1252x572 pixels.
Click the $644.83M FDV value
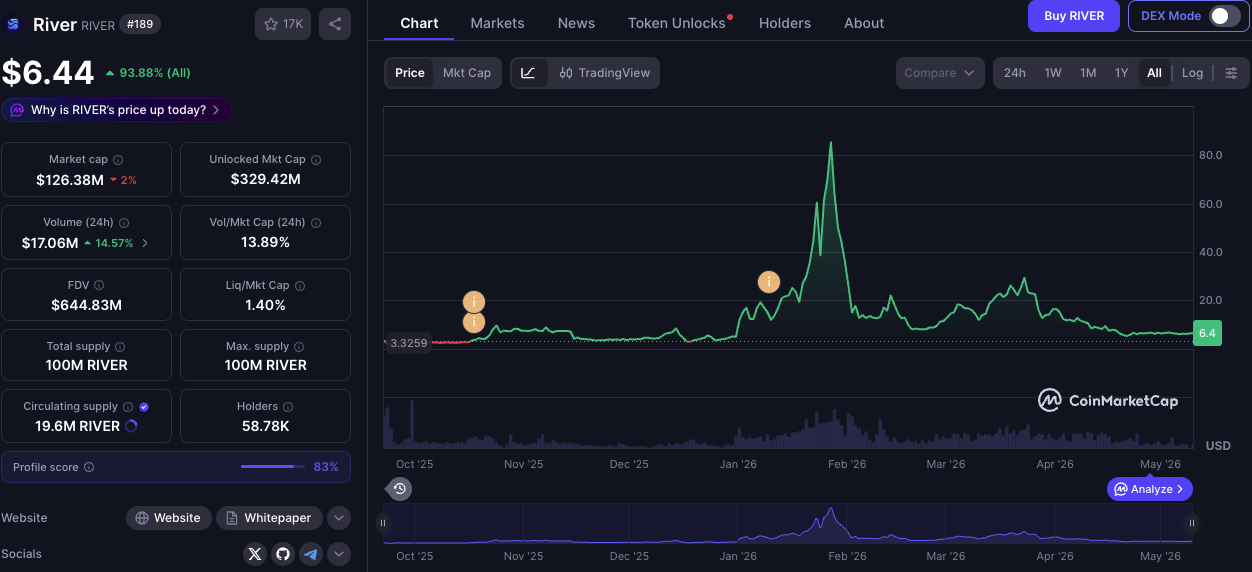point(86,305)
